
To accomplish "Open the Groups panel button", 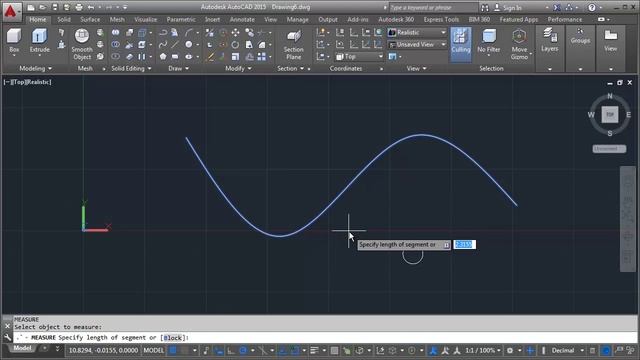I will click(x=580, y=37).
